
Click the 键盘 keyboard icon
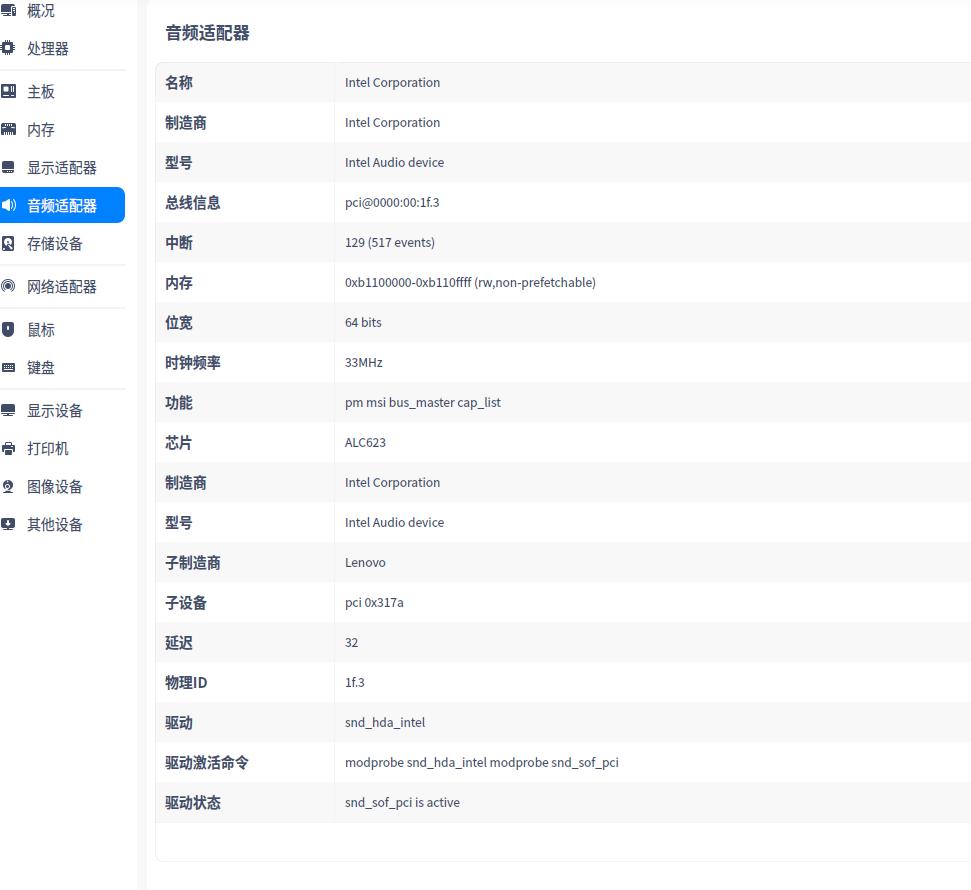(x=8, y=367)
